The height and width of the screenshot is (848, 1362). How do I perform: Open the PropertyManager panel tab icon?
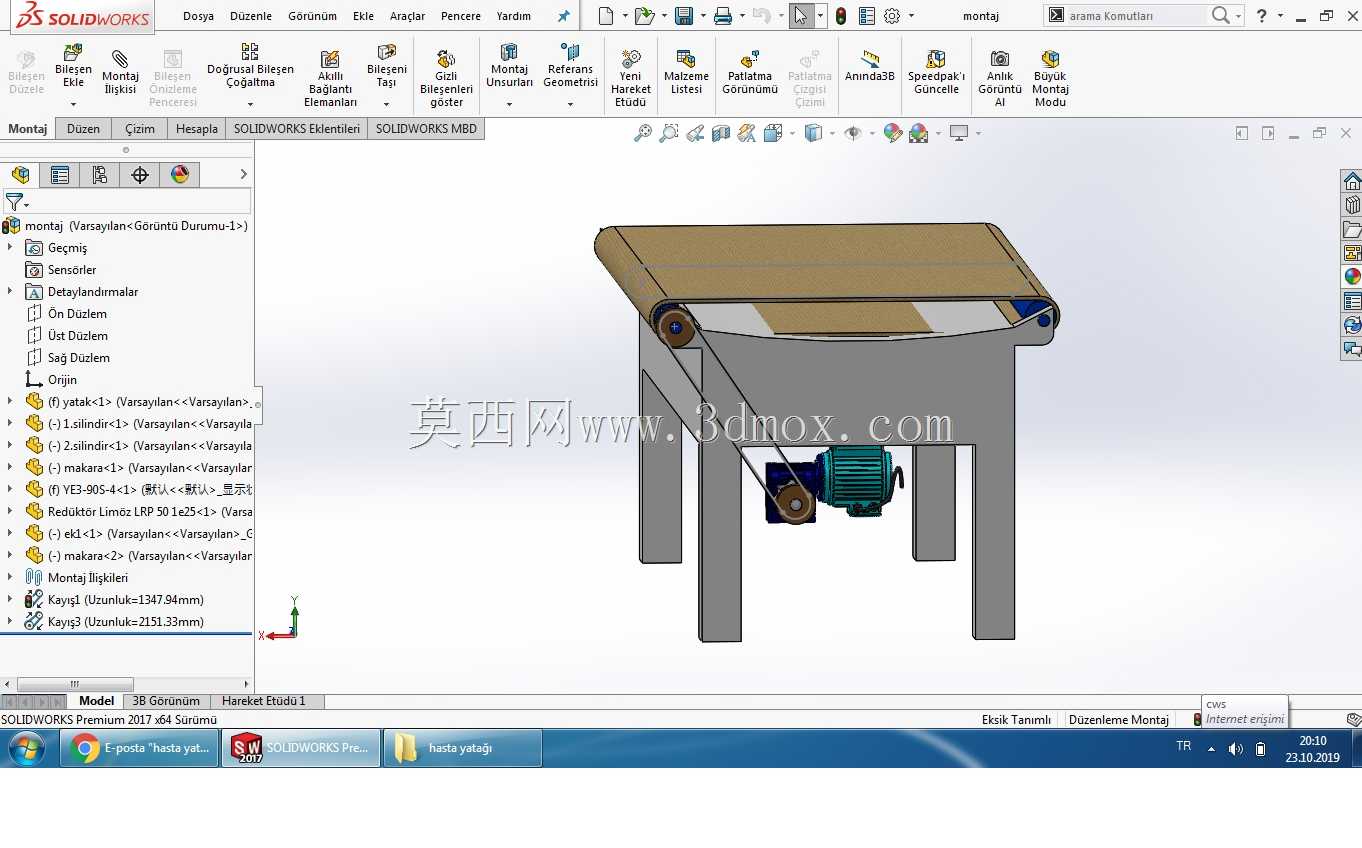[60, 175]
